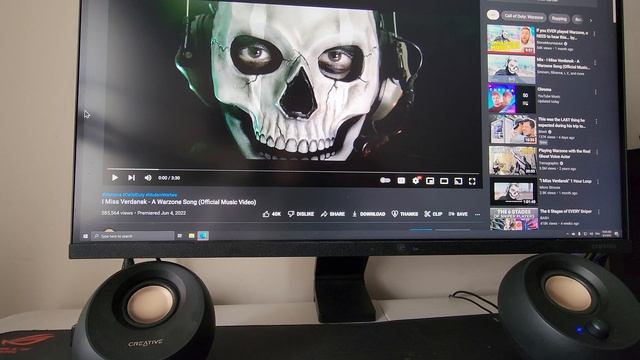This screenshot has width=640, height=360.
Task: Open 'Playing Warzone with the Real Ghost Voice Actor' thumbnail
Action: [513, 160]
